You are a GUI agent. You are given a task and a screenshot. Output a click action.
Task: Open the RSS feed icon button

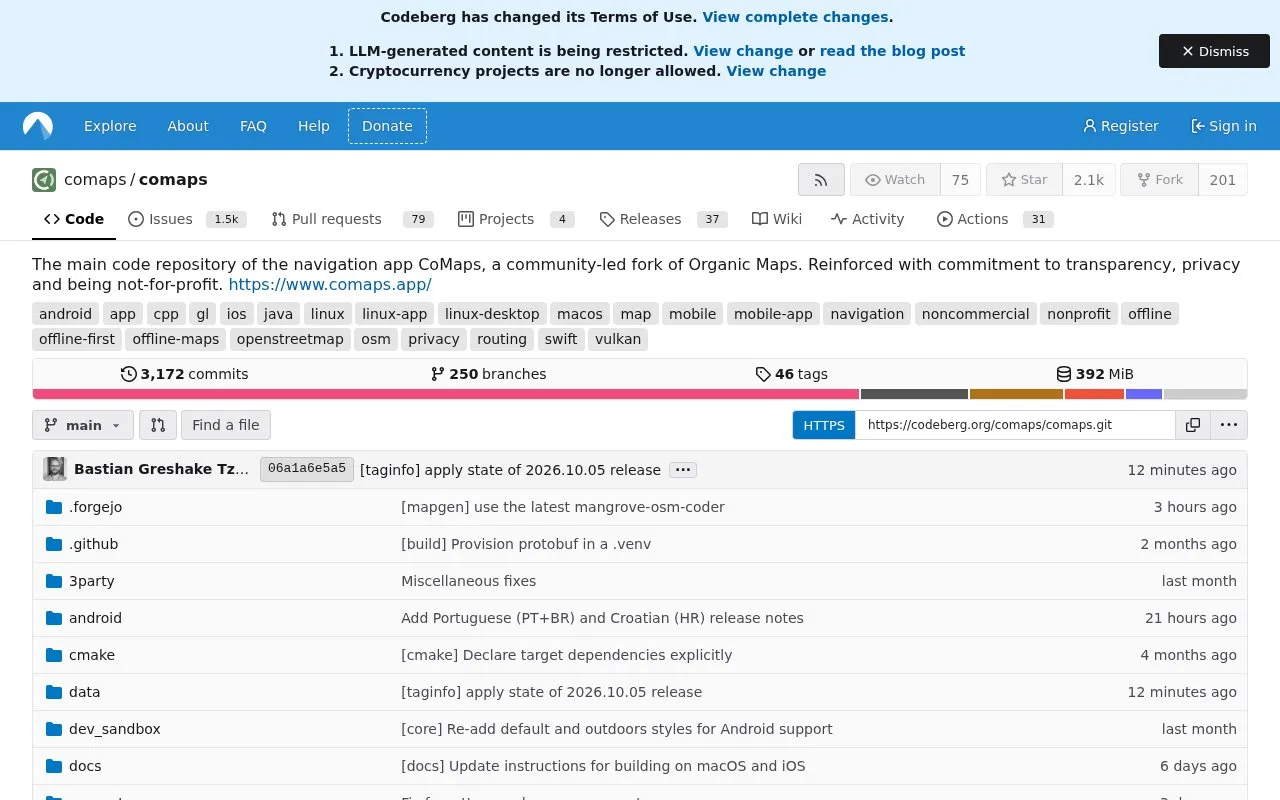tap(821, 180)
